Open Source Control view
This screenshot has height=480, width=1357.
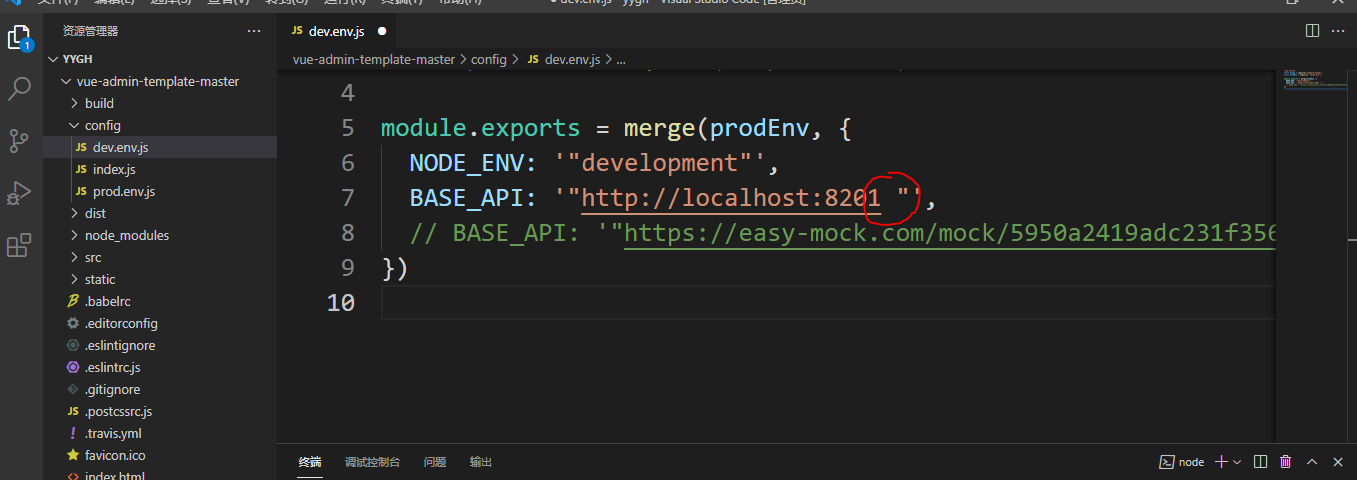pos(19,141)
